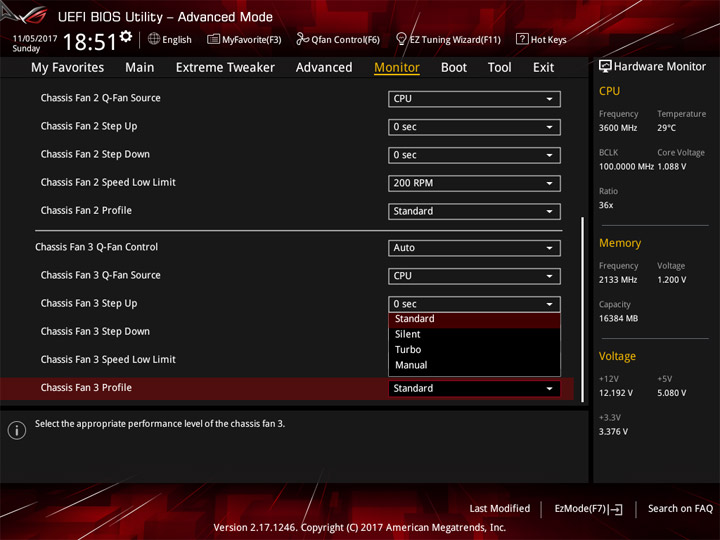
Task: Click the settings gear icon next to the clock
Action: pyautogui.click(x=125, y=37)
